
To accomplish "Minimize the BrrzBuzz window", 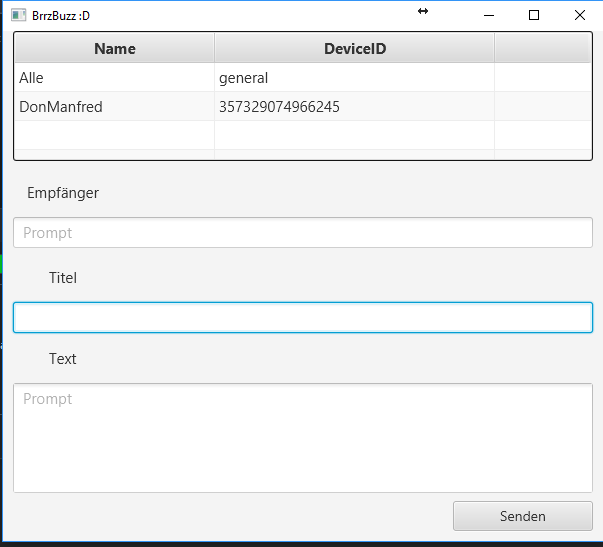I will point(489,15).
